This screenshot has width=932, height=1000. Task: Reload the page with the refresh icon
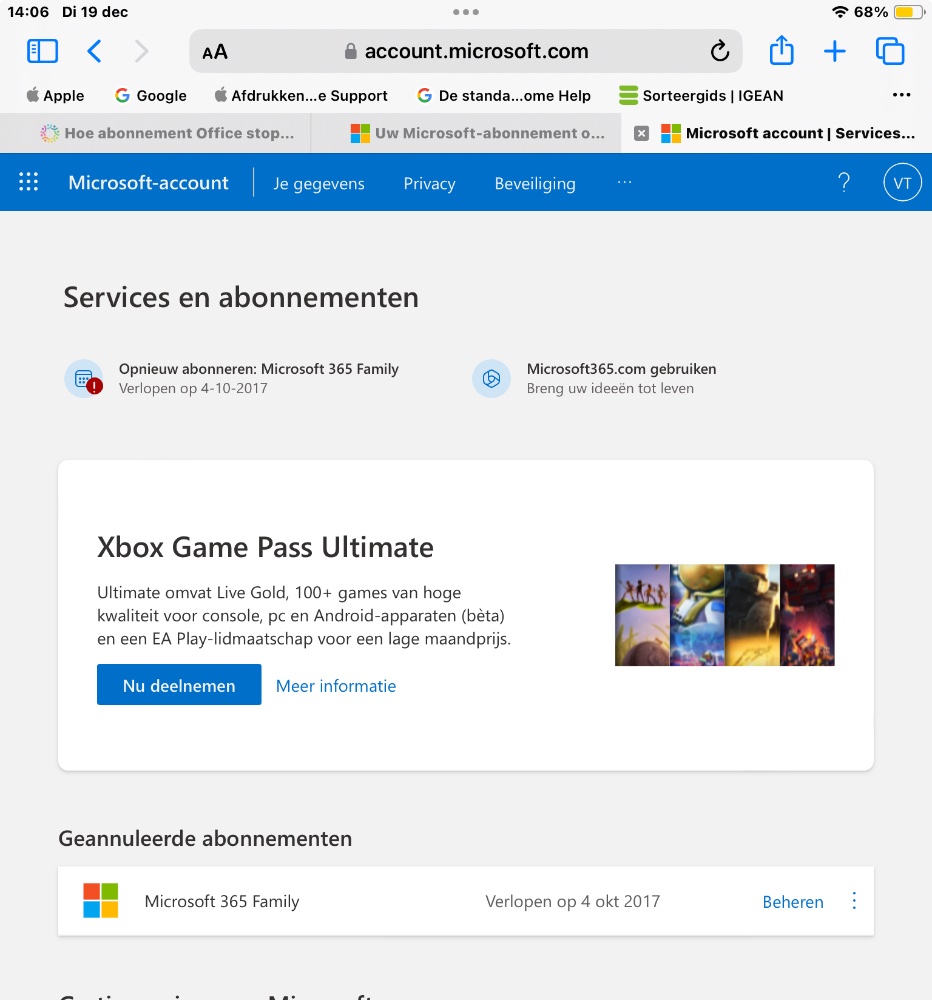[719, 51]
